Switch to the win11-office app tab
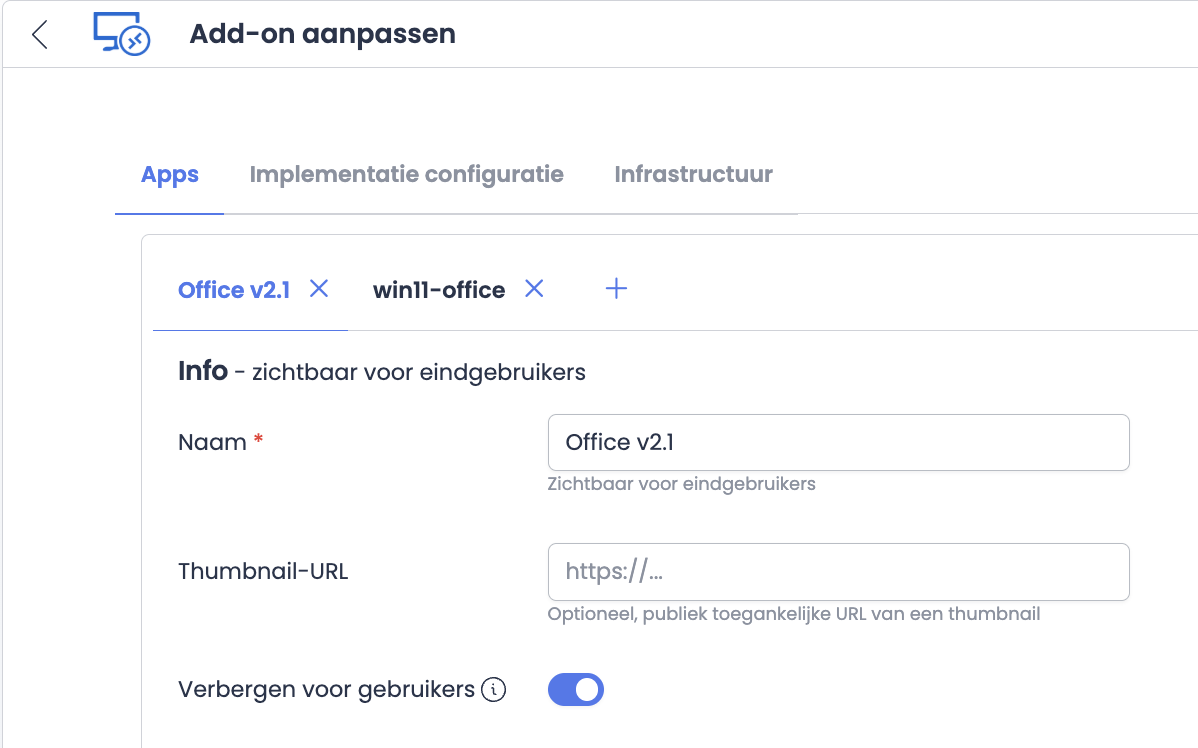The height and width of the screenshot is (748, 1198). tap(439, 290)
